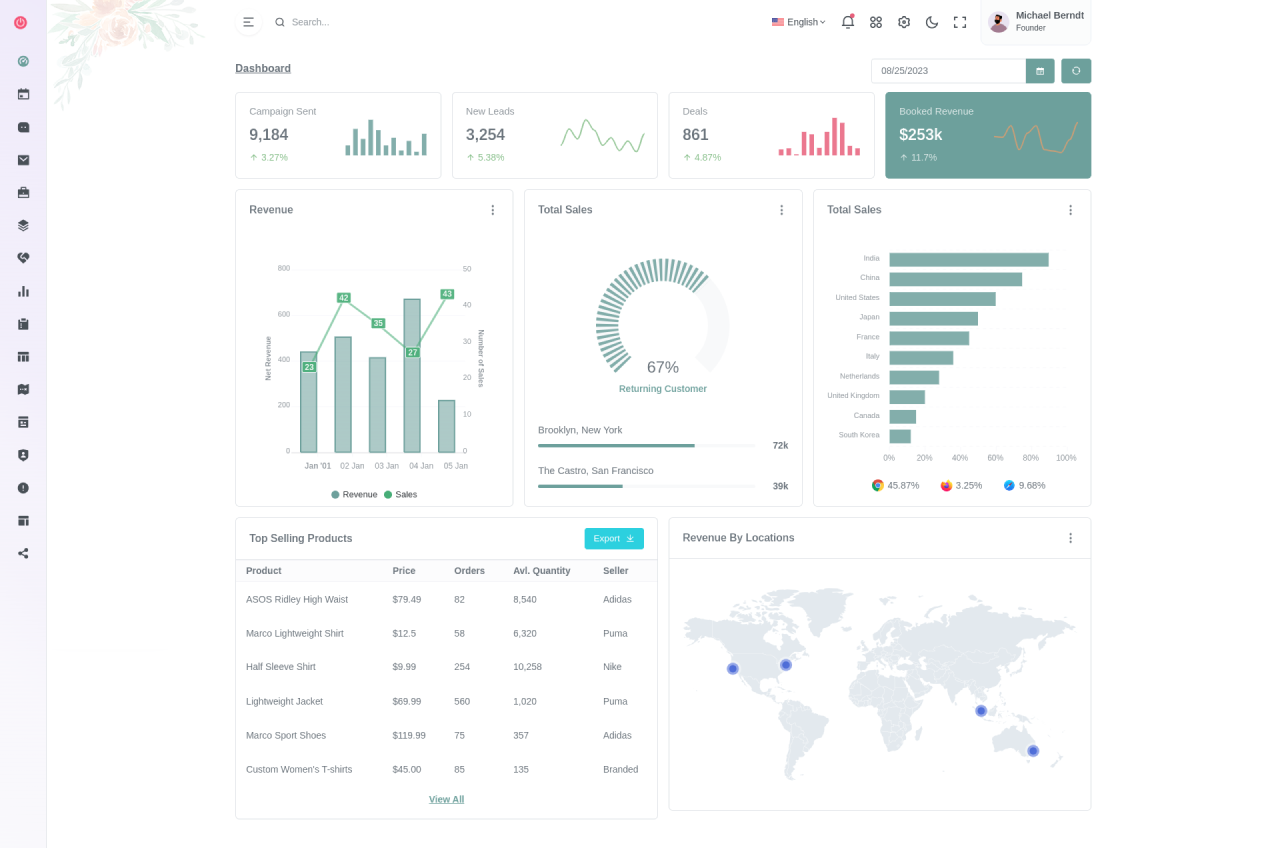Viewport: 1280px width, 848px height.
Task: Open country Total Sales card three-dot menu
Action: 1070,210
